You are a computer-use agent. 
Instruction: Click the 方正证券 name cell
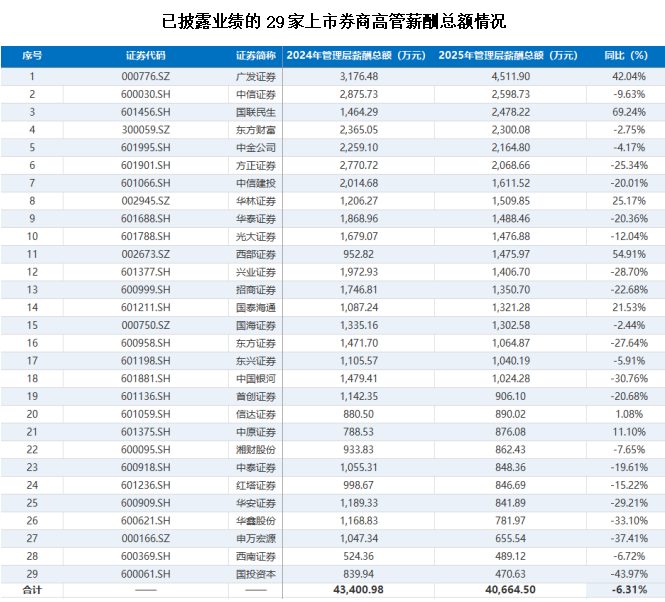click(x=256, y=165)
